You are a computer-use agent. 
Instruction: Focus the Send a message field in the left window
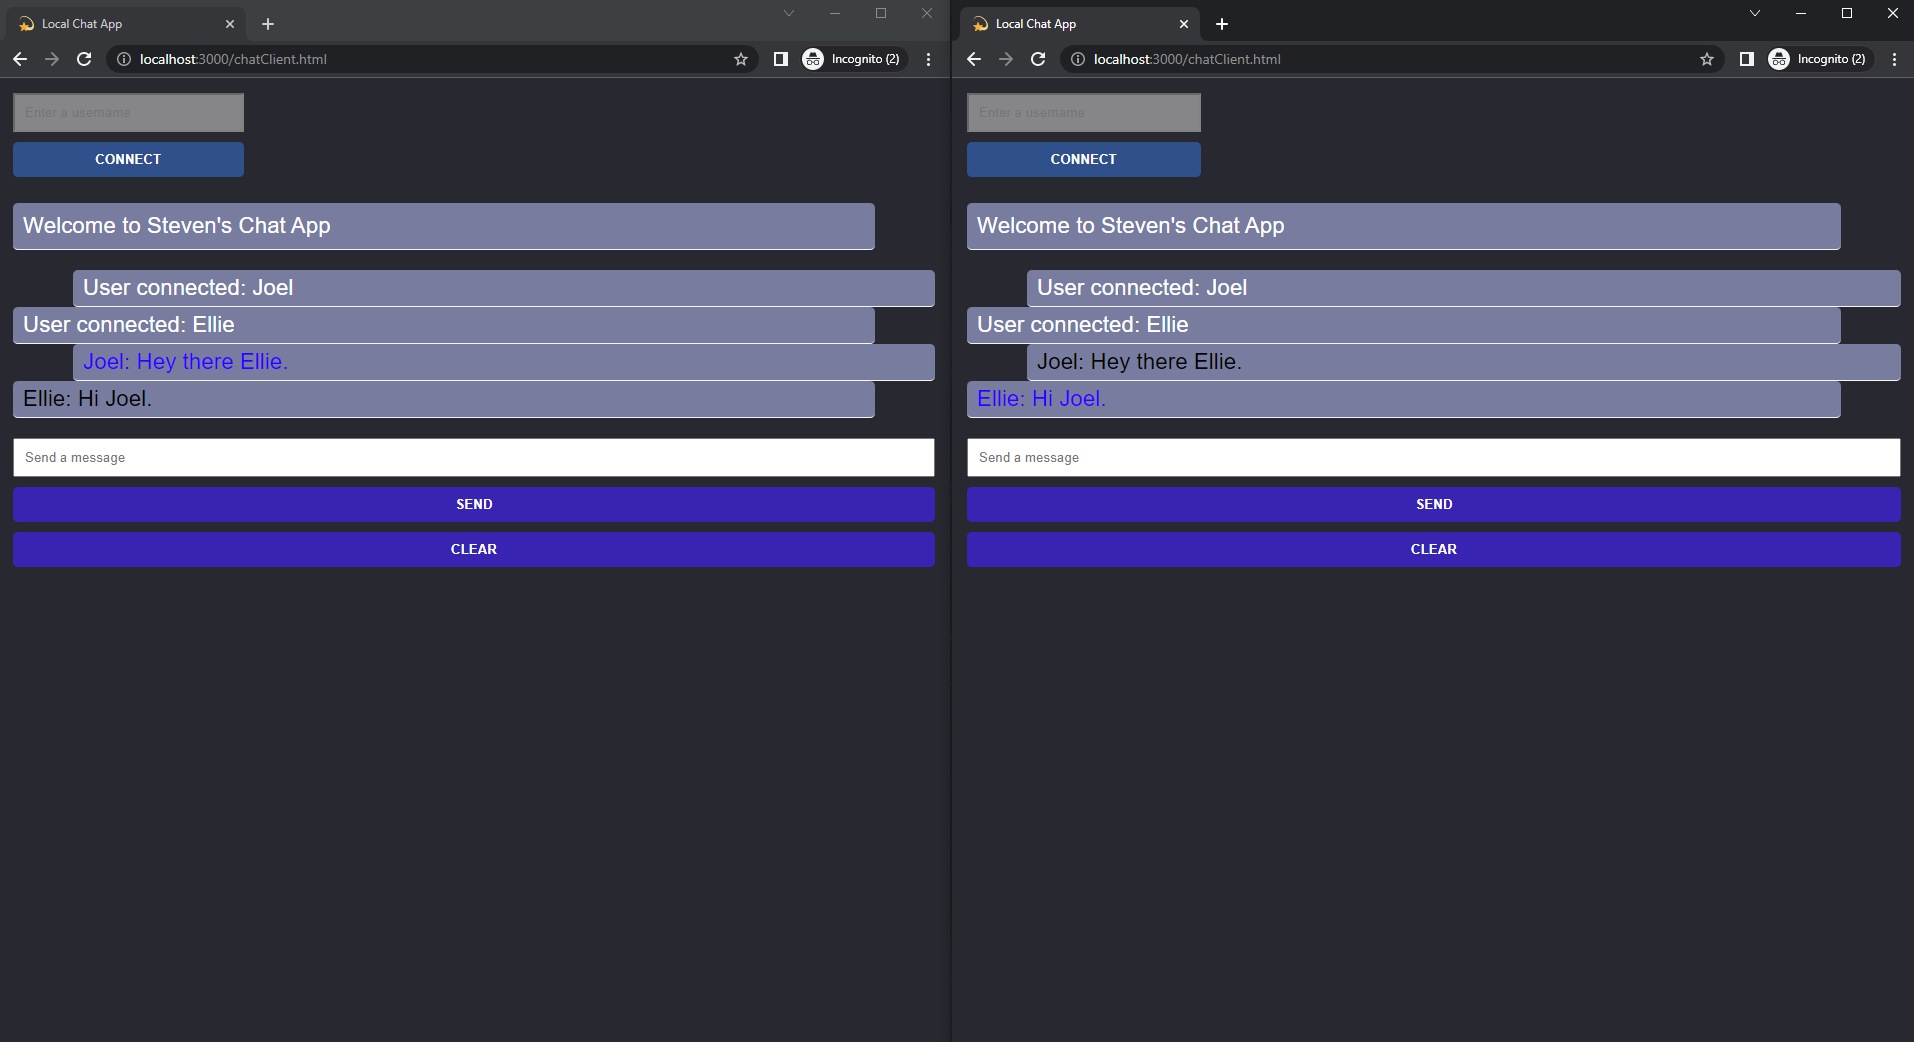(473, 457)
